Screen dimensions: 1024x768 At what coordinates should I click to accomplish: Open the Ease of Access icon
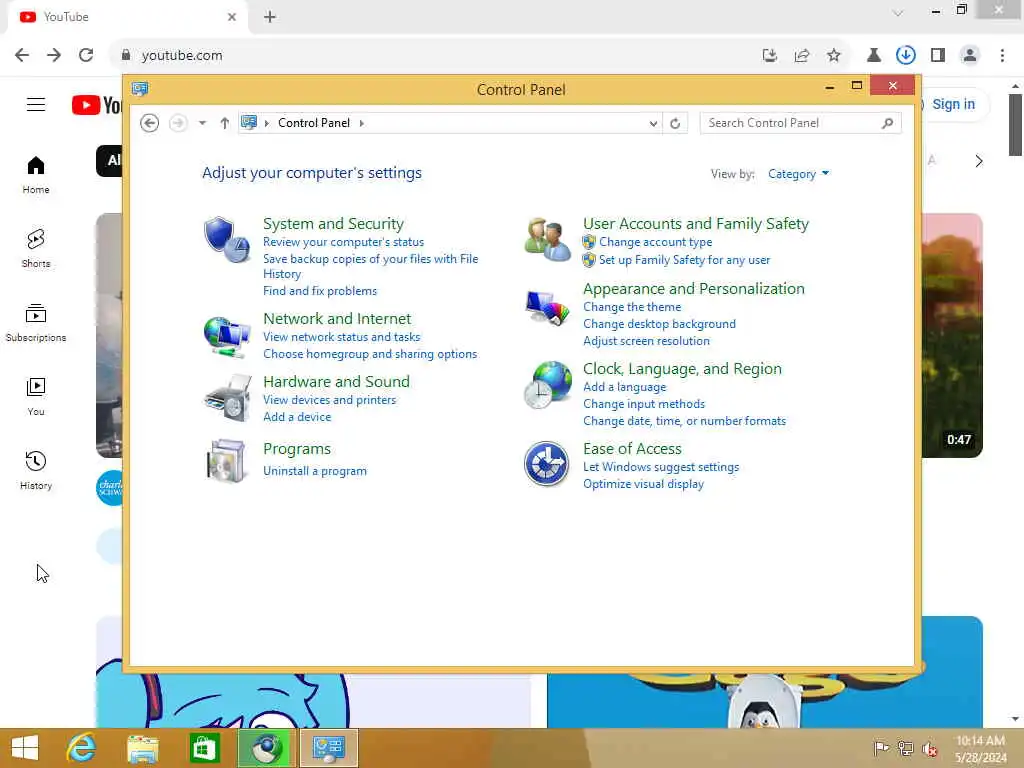[547, 464]
